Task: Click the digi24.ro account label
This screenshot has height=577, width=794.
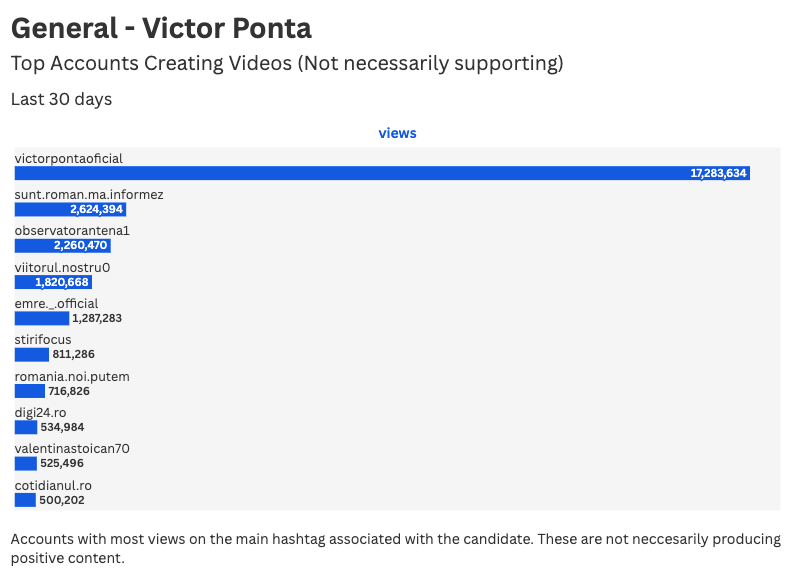Action: click(41, 413)
